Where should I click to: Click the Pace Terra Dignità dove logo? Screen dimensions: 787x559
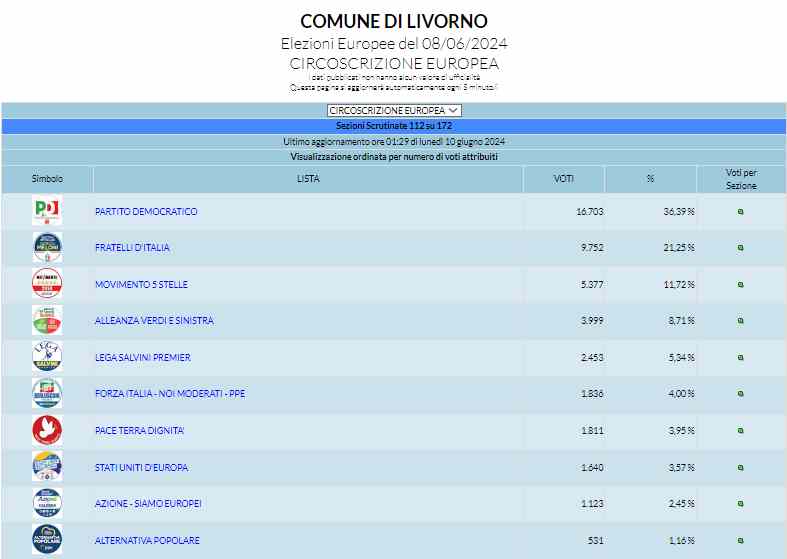pyautogui.click(x=47, y=430)
